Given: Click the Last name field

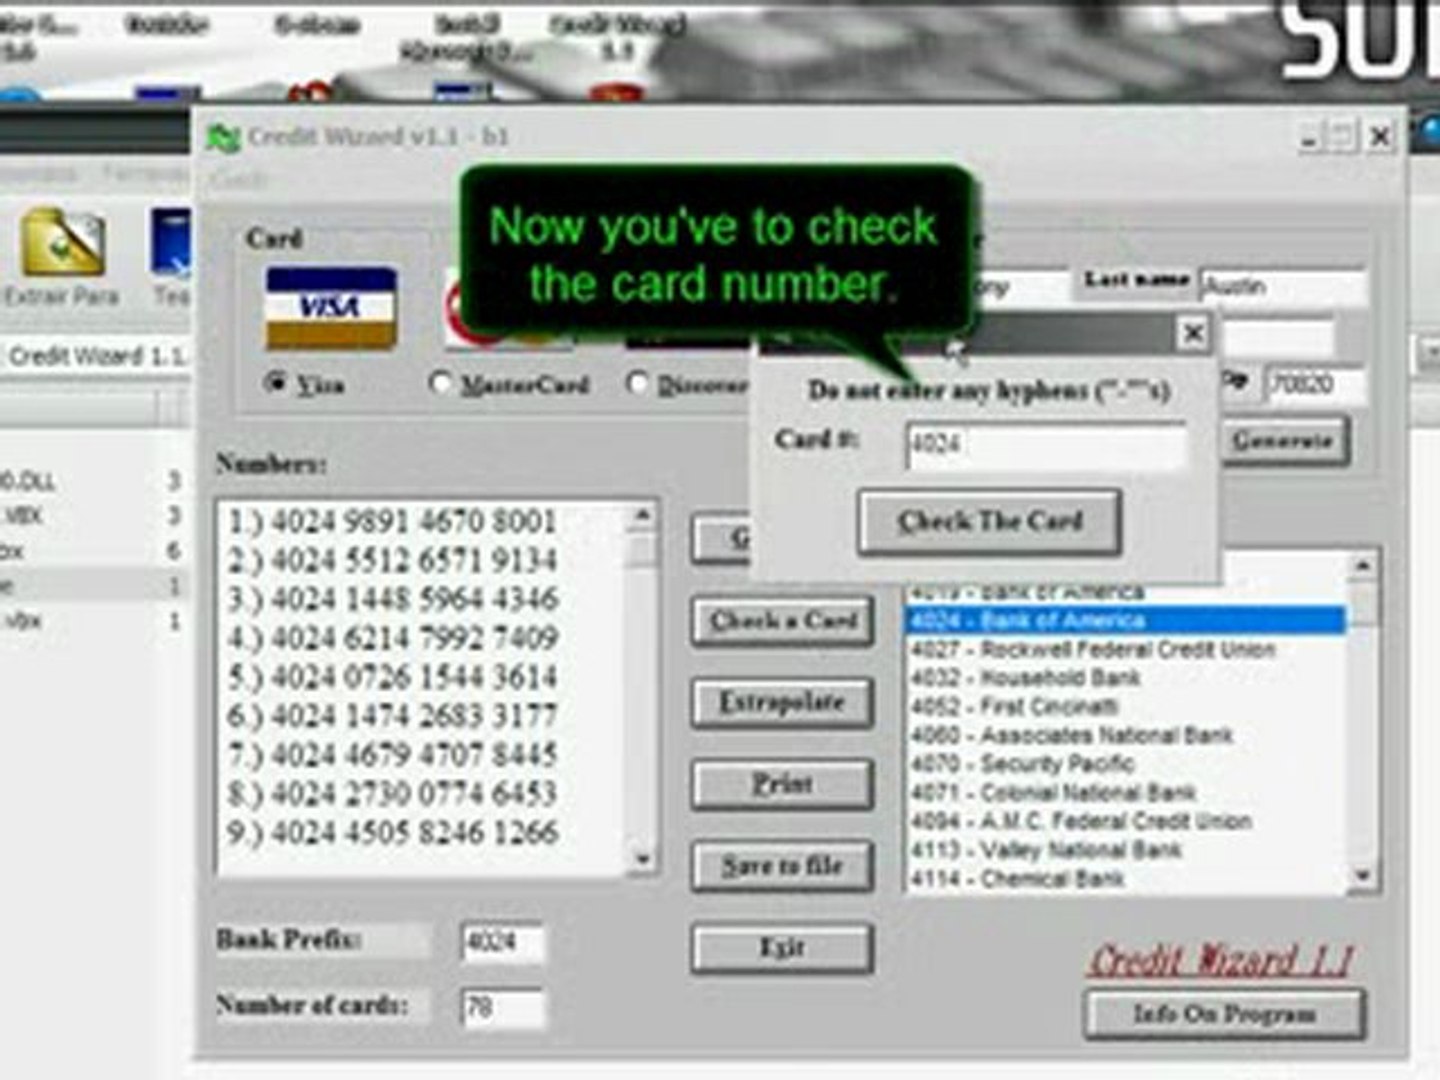Looking at the screenshot, I should 1283,287.
